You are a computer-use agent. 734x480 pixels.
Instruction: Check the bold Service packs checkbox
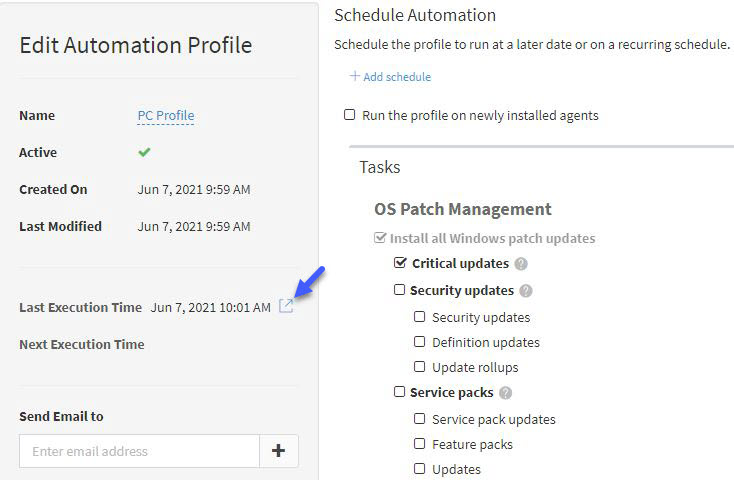(399, 391)
